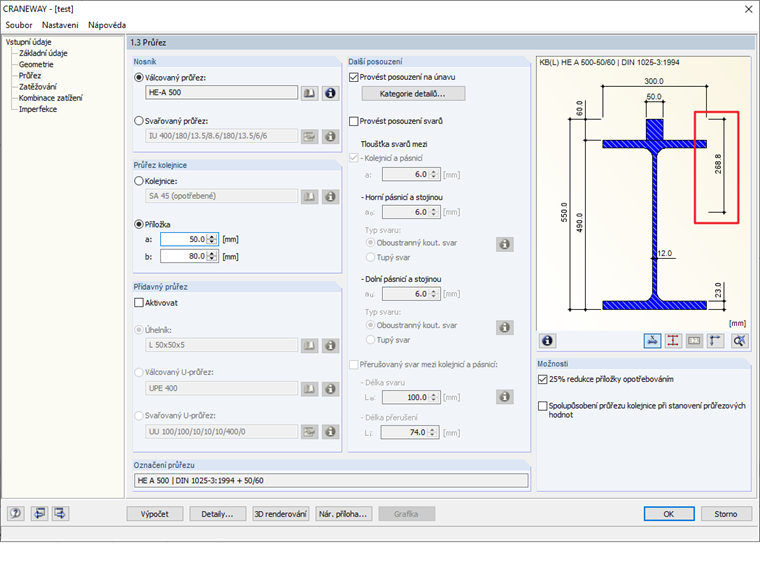
Task: Start calculation with Výpočet button
Action: (x=155, y=514)
